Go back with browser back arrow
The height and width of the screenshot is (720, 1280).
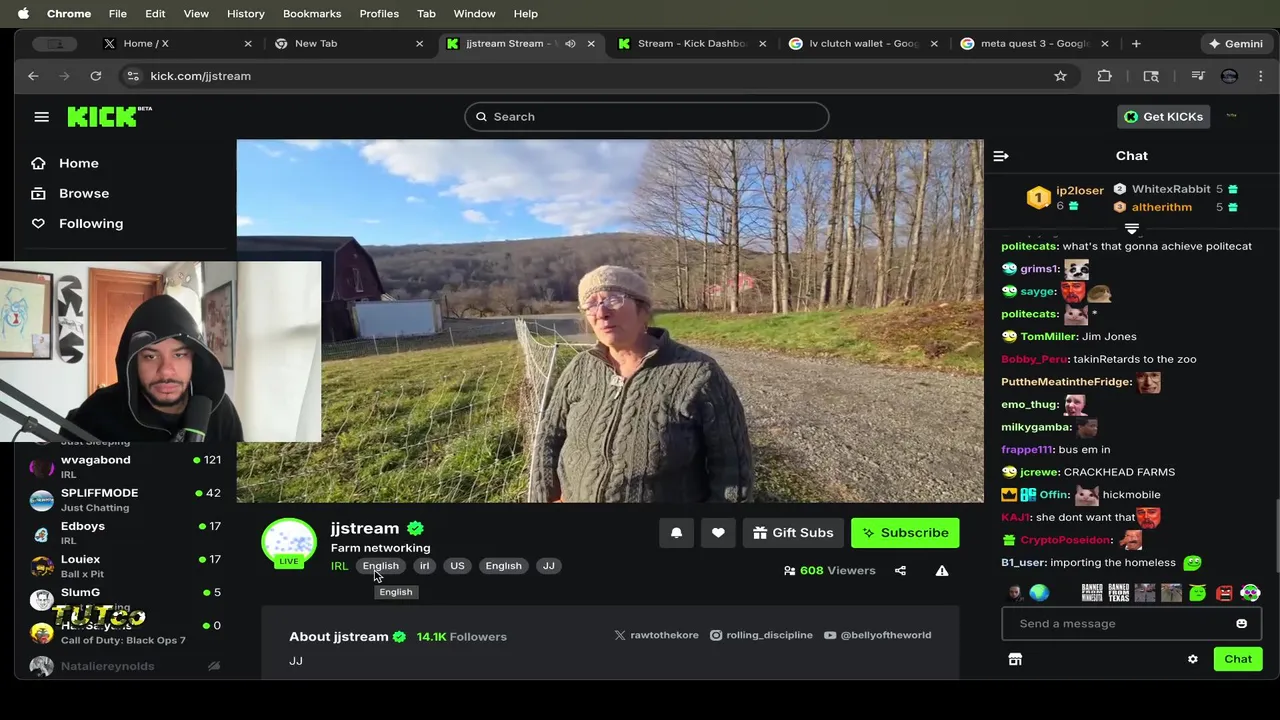coord(33,76)
